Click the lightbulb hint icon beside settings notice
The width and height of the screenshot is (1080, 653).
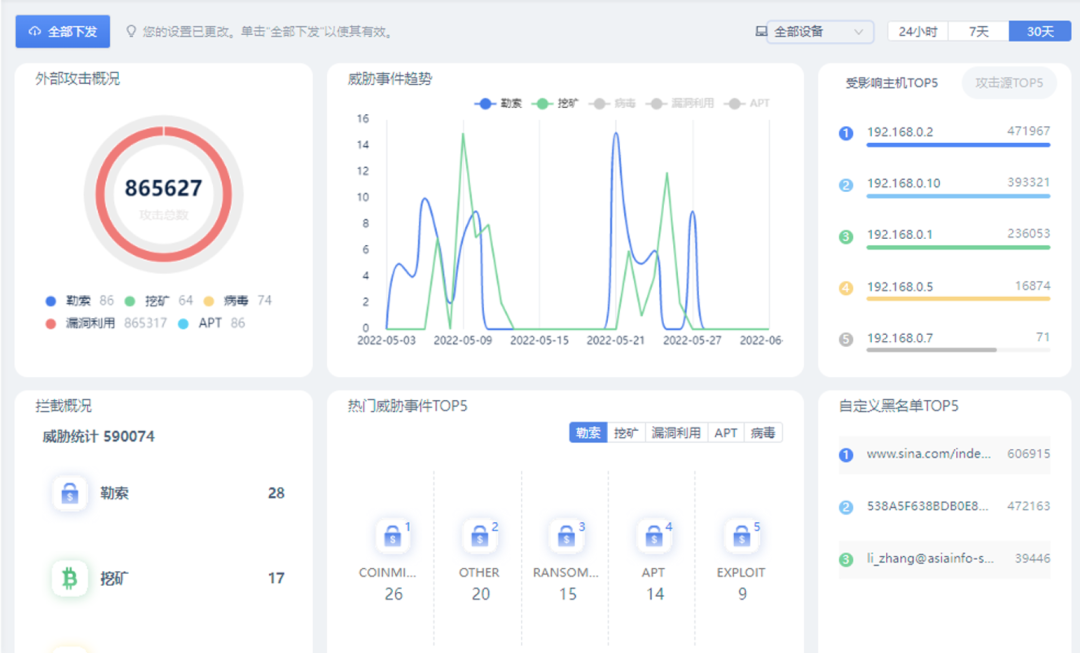pos(130,32)
